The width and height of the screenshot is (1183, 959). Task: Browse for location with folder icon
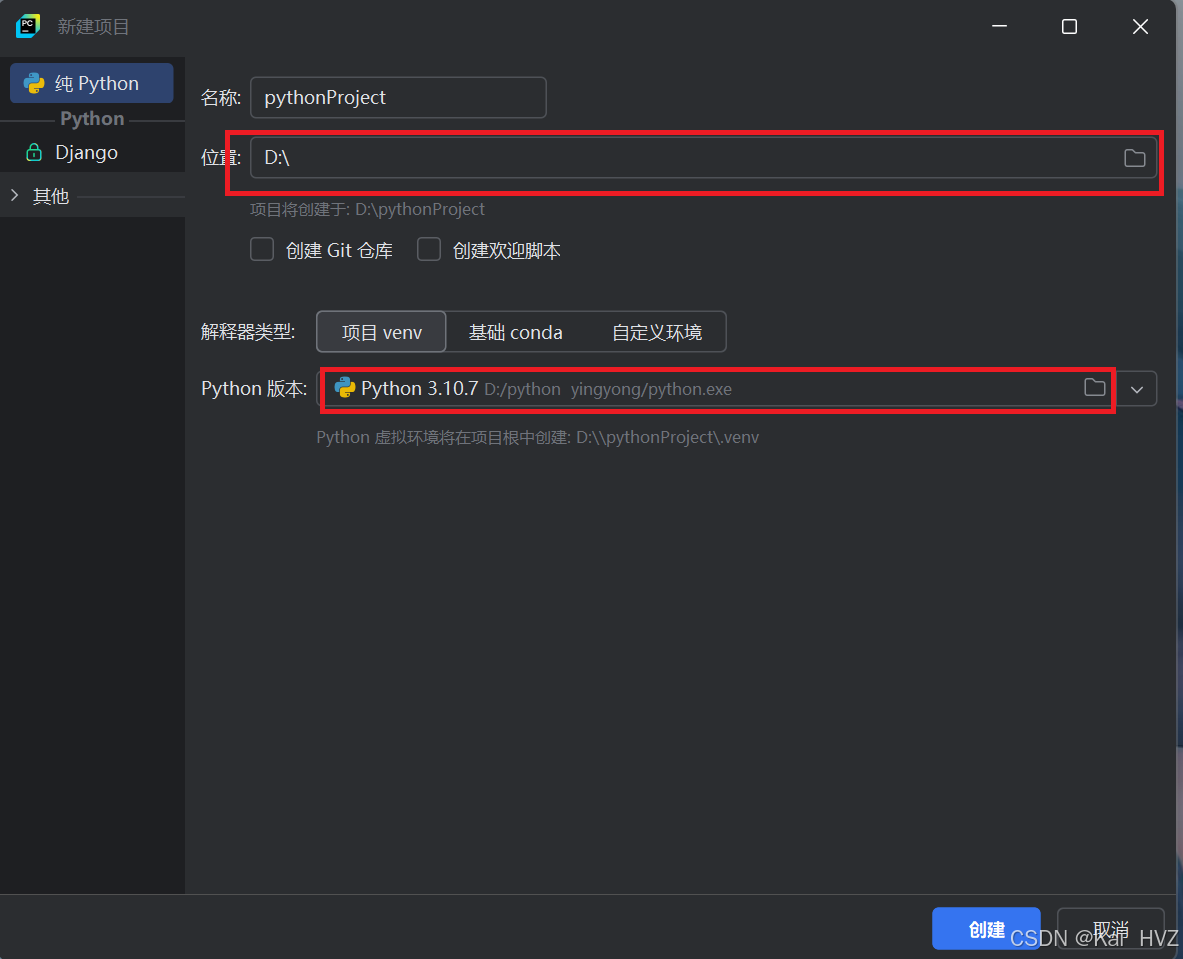(1134, 158)
